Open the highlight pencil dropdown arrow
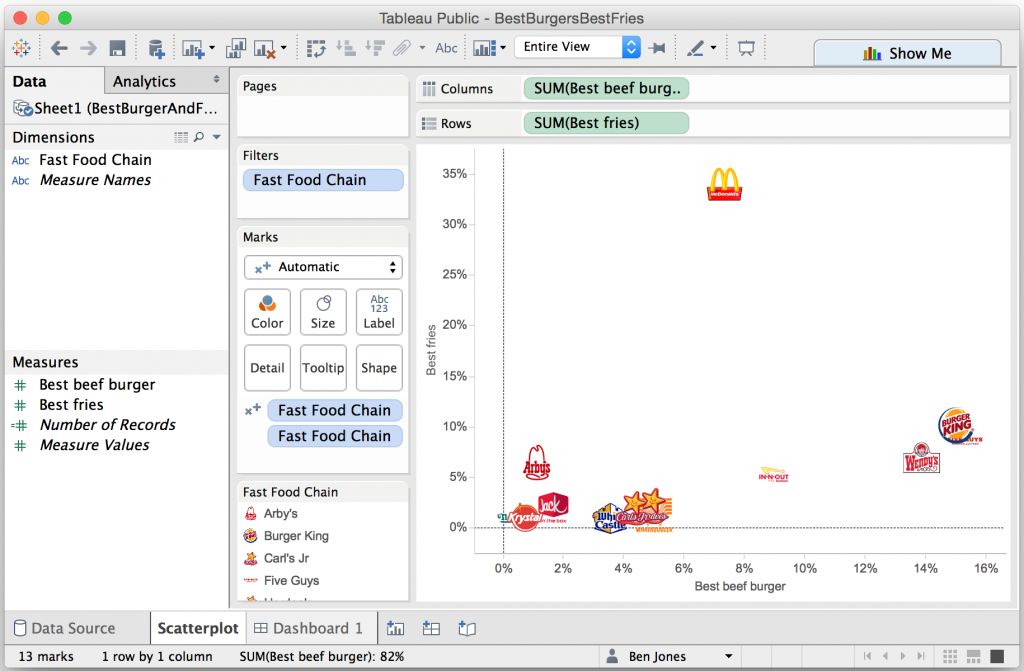 click(x=714, y=47)
